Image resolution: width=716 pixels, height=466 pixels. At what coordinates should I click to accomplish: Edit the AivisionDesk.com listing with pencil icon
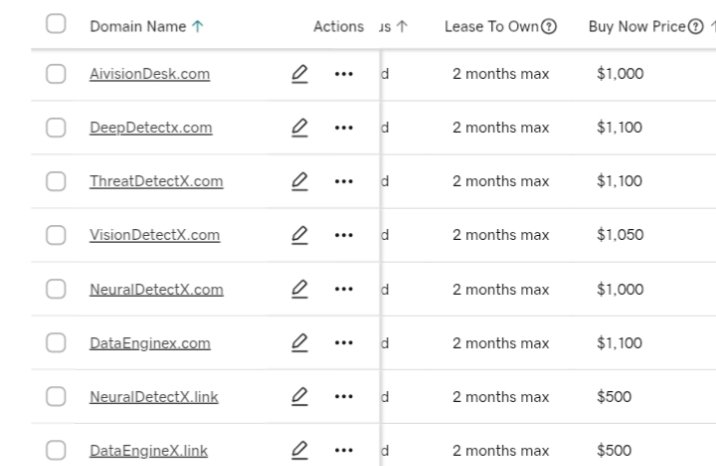click(300, 73)
